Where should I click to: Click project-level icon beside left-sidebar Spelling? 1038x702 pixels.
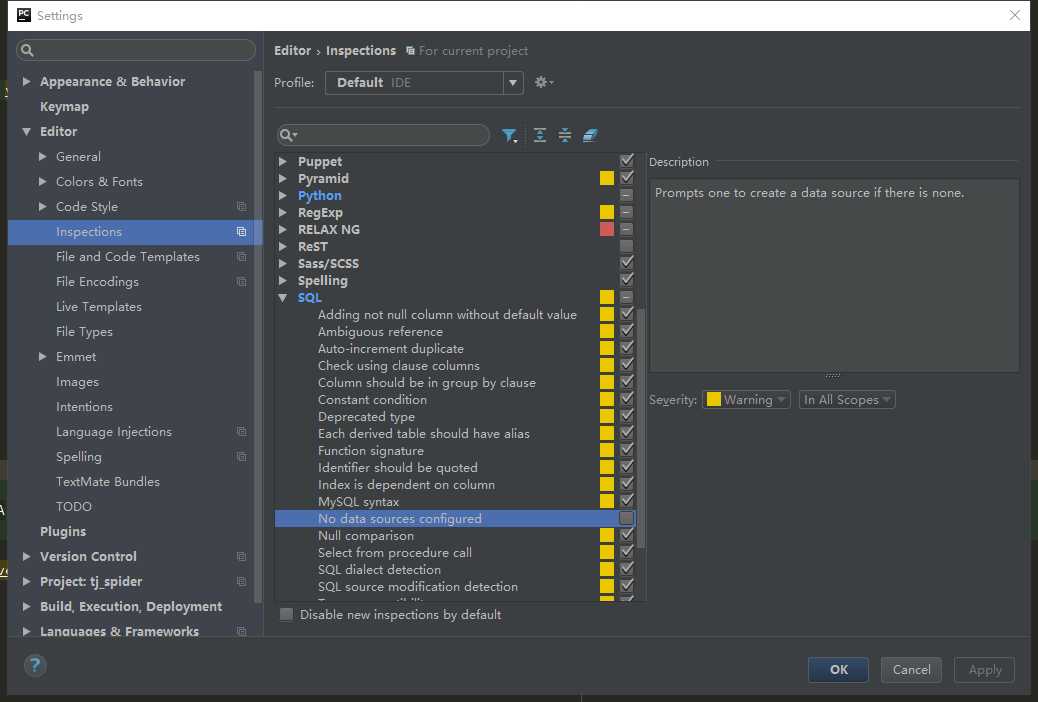pyautogui.click(x=242, y=457)
